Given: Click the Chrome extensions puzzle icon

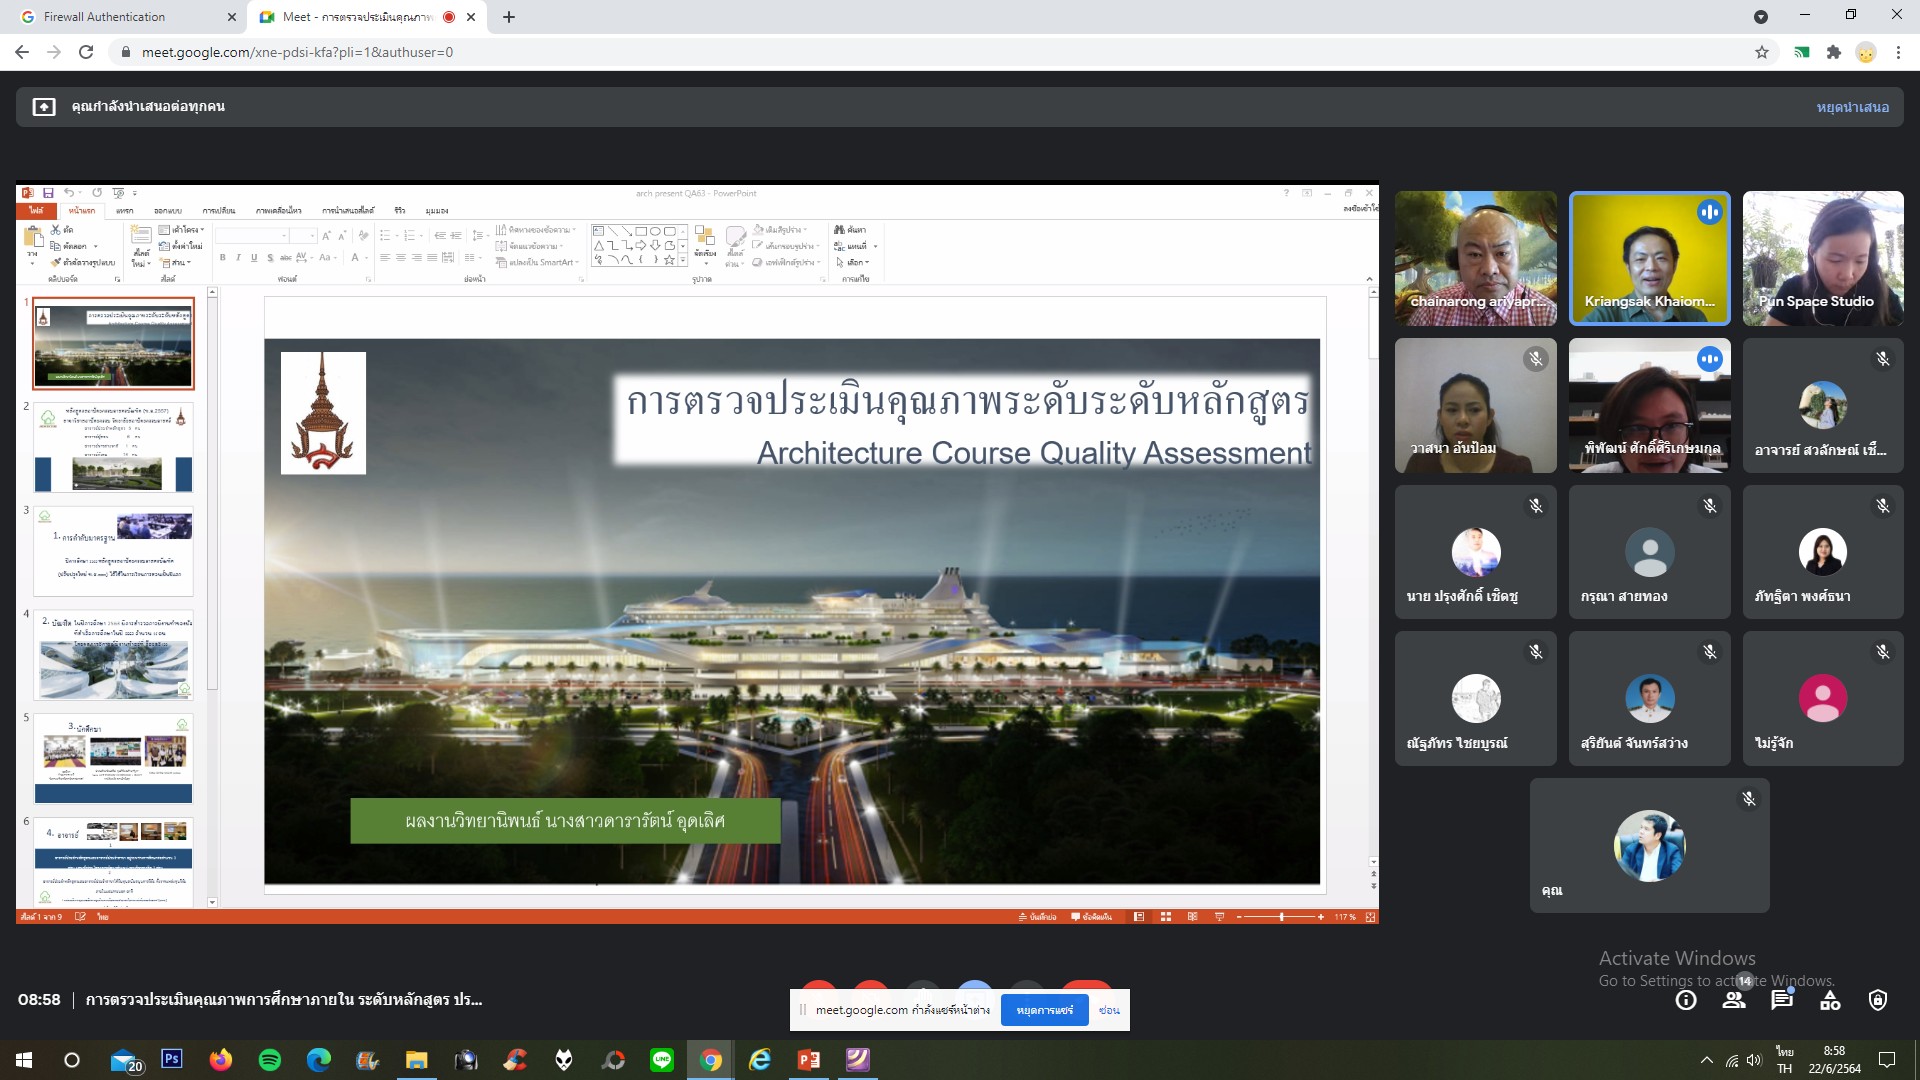Looking at the screenshot, I should (1833, 52).
